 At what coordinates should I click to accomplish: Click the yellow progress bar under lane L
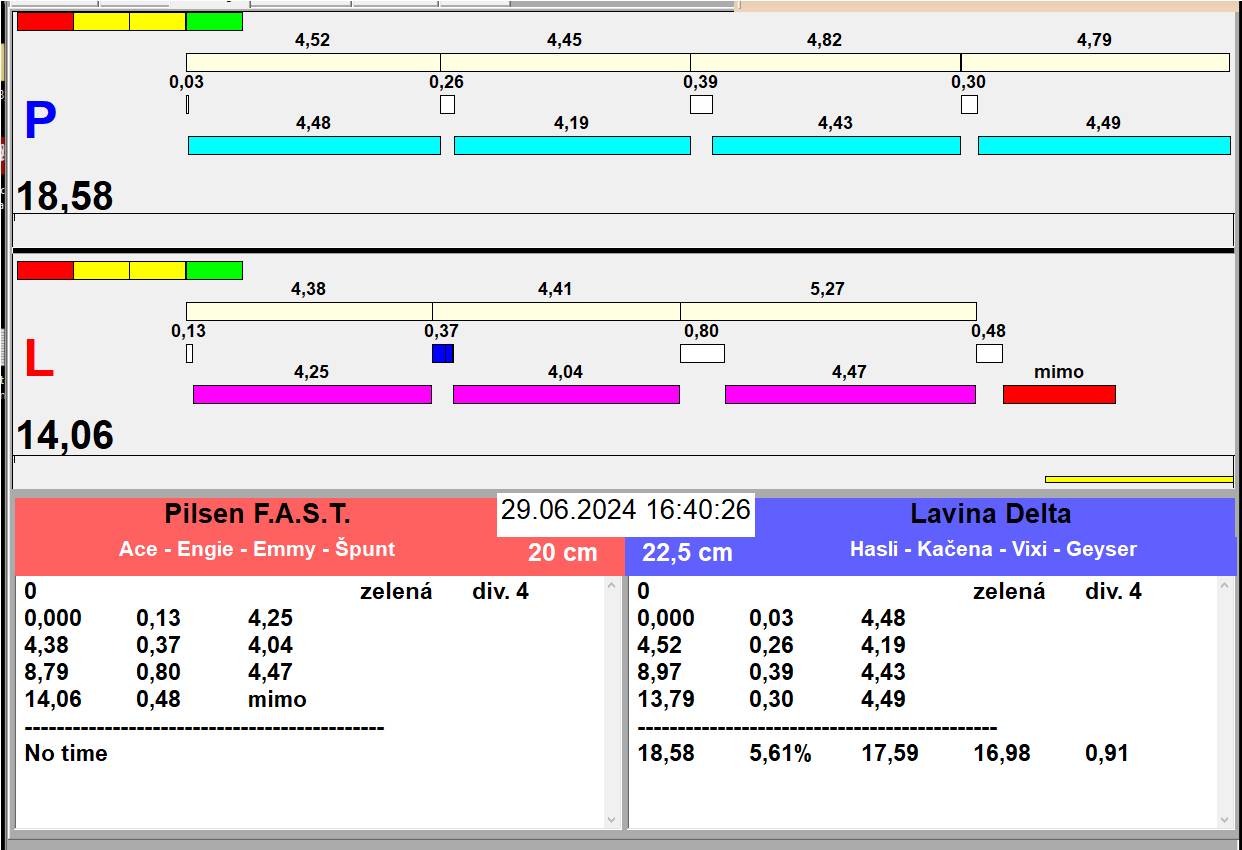[1138, 479]
